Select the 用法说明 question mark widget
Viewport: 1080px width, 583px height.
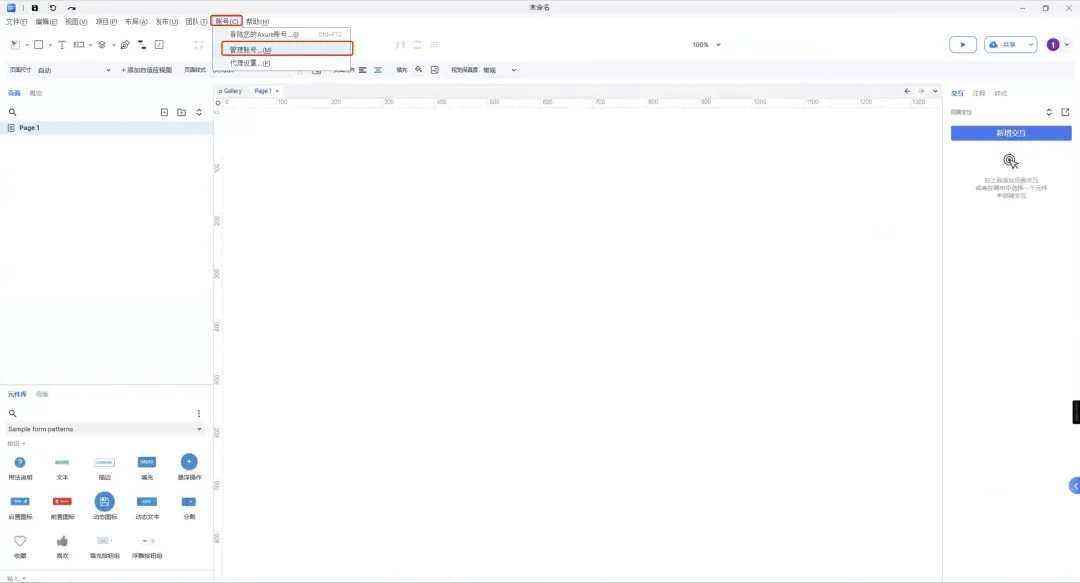20,462
